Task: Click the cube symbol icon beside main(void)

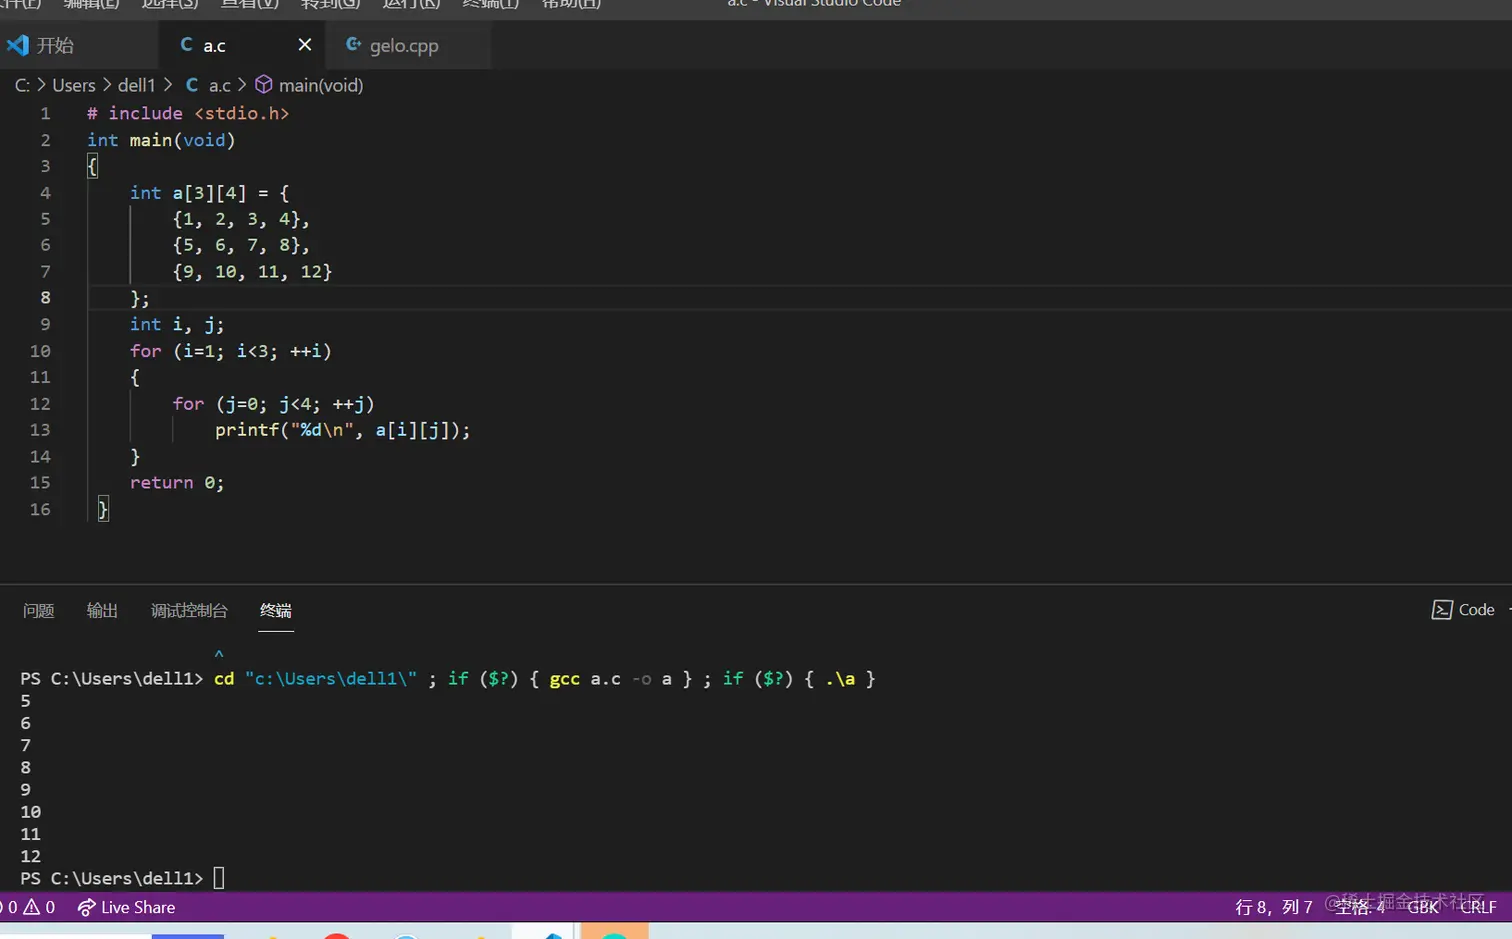Action: pos(264,85)
